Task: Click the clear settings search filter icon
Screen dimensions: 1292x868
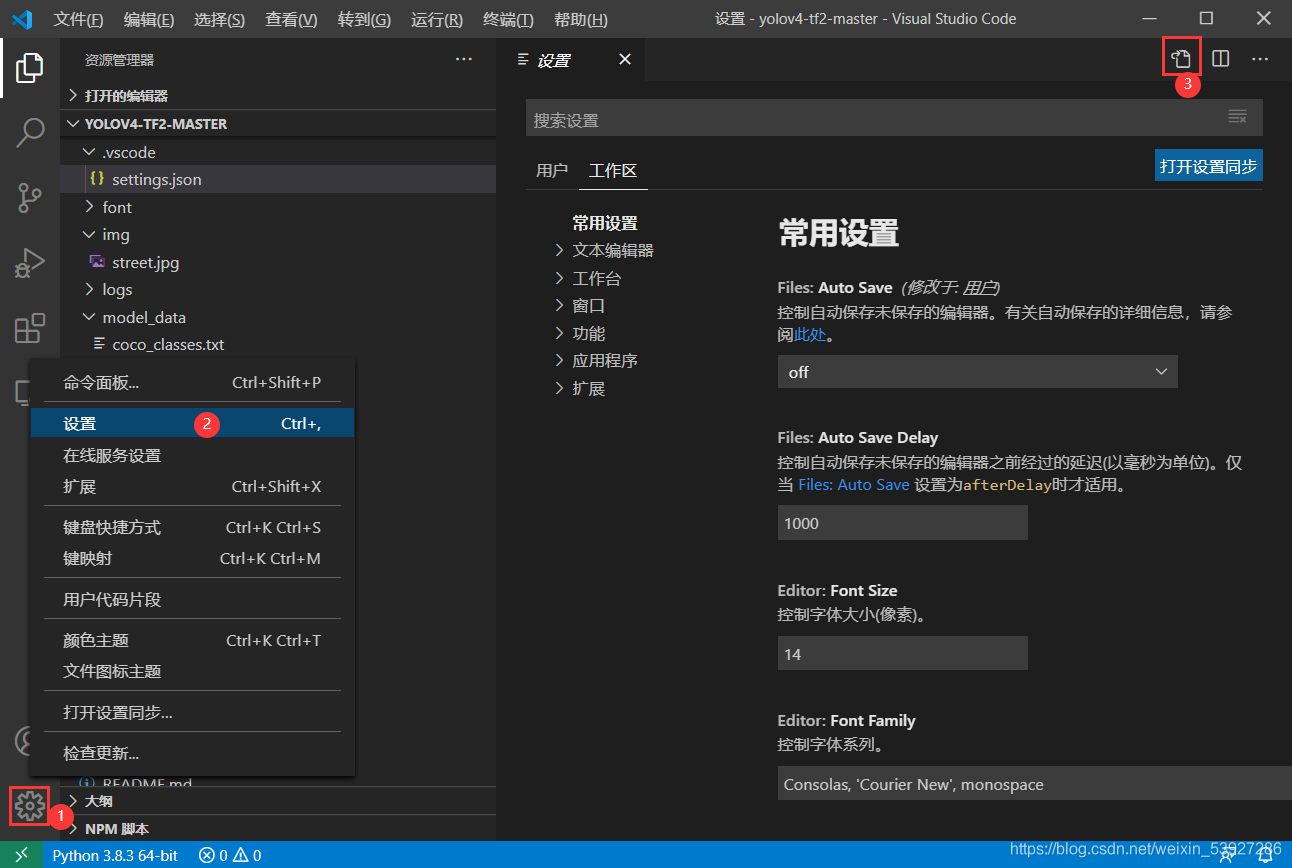Action: (x=1237, y=117)
